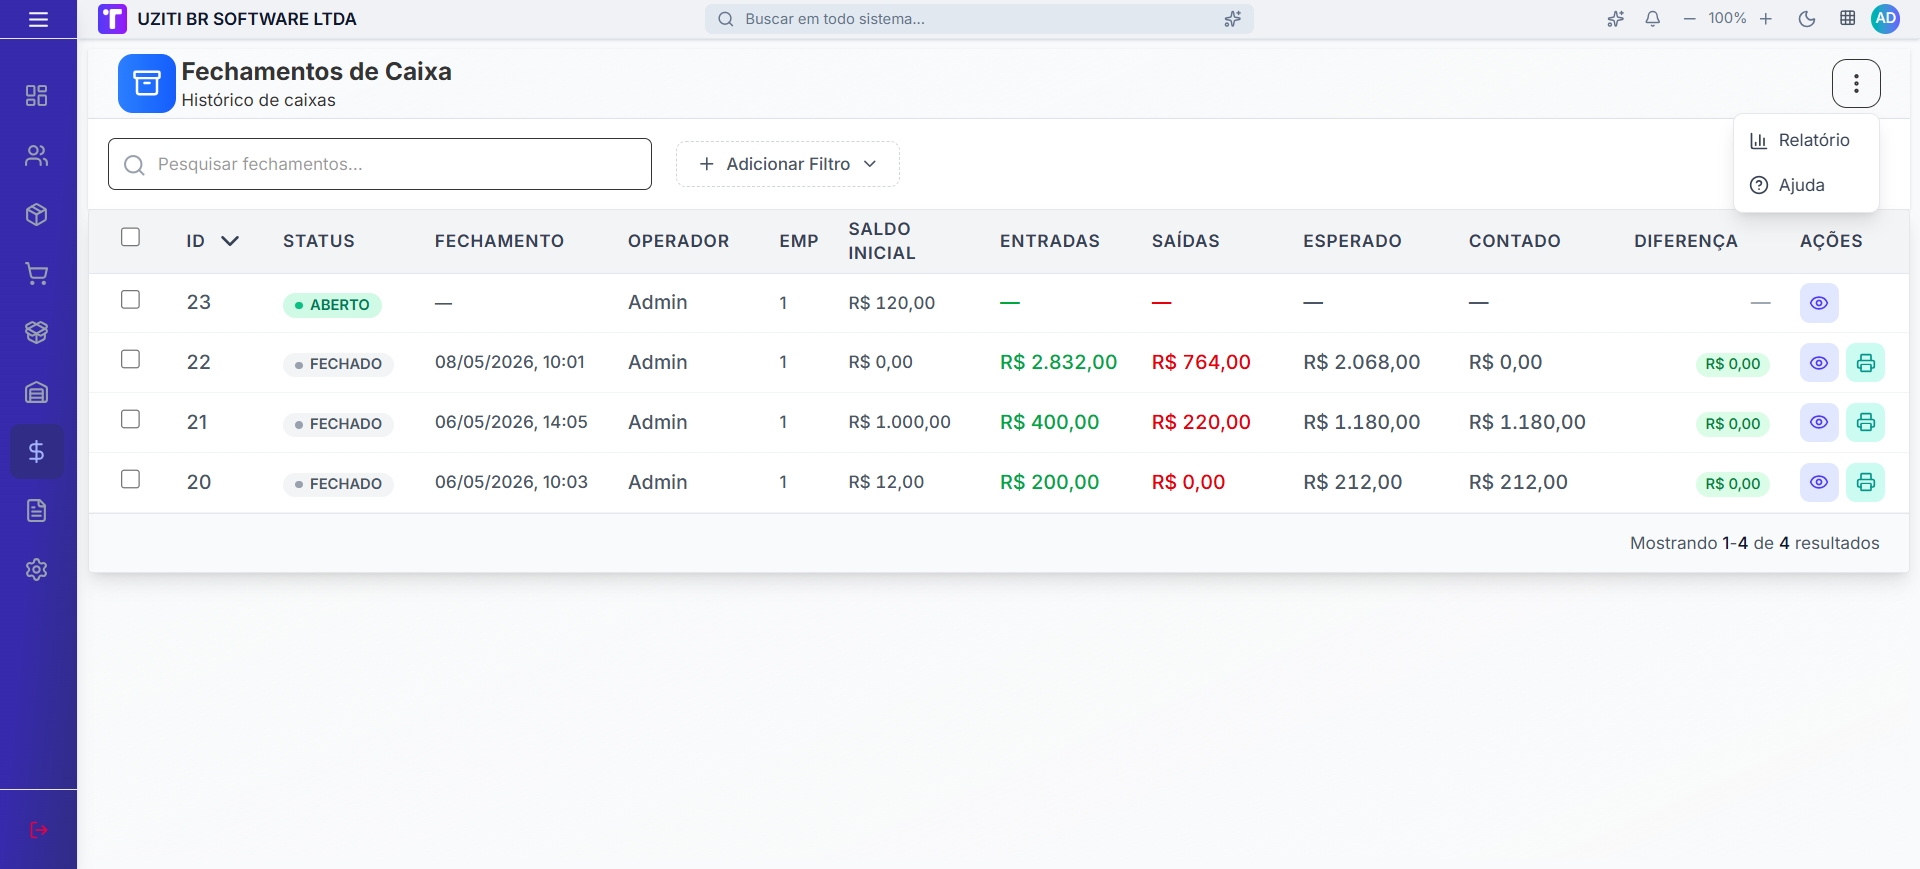View details of cash register 23

click(1819, 303)
